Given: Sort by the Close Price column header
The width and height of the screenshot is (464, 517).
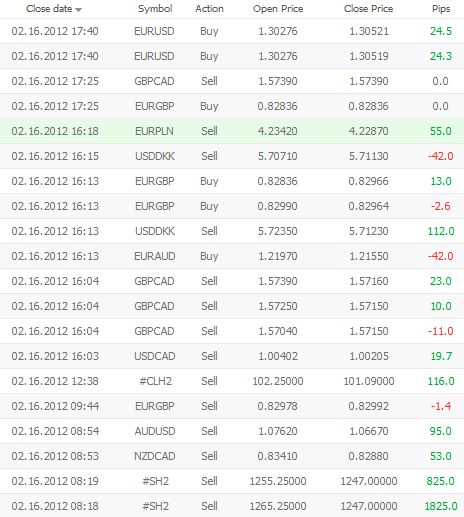Looking at the screenshot, I should click(x=369, y=9).
